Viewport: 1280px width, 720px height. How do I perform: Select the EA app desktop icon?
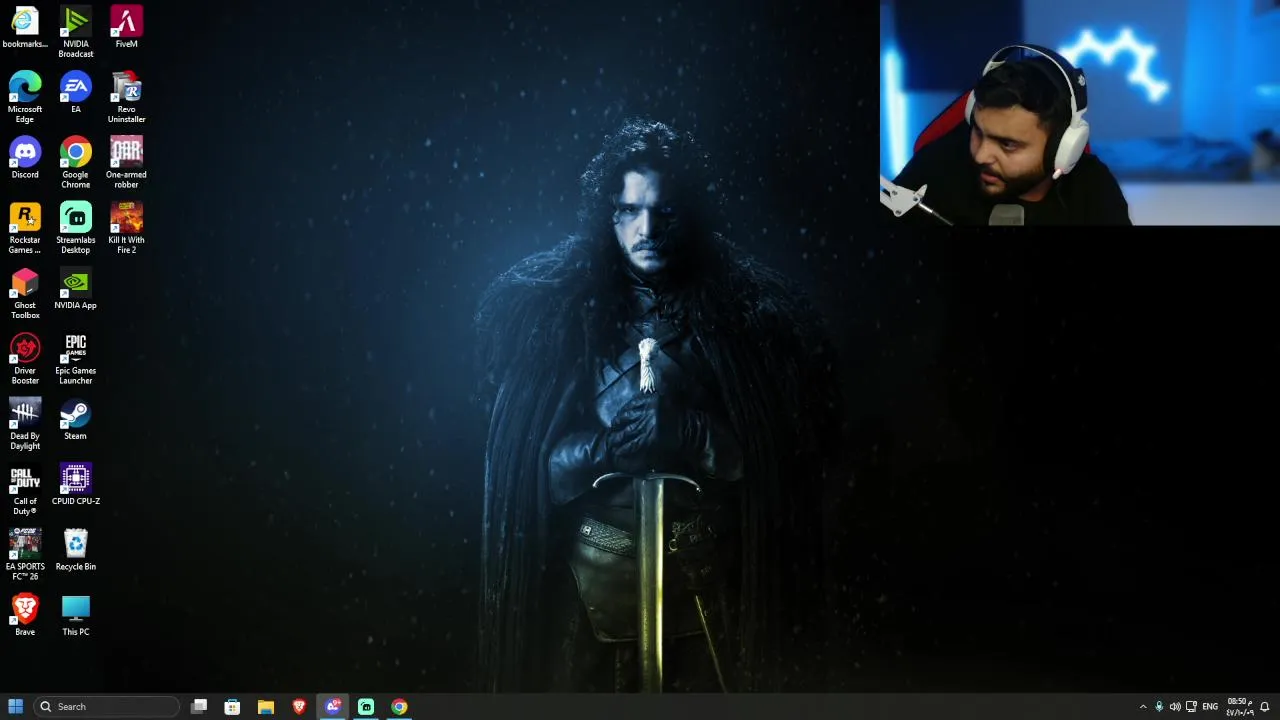(76, 92)
